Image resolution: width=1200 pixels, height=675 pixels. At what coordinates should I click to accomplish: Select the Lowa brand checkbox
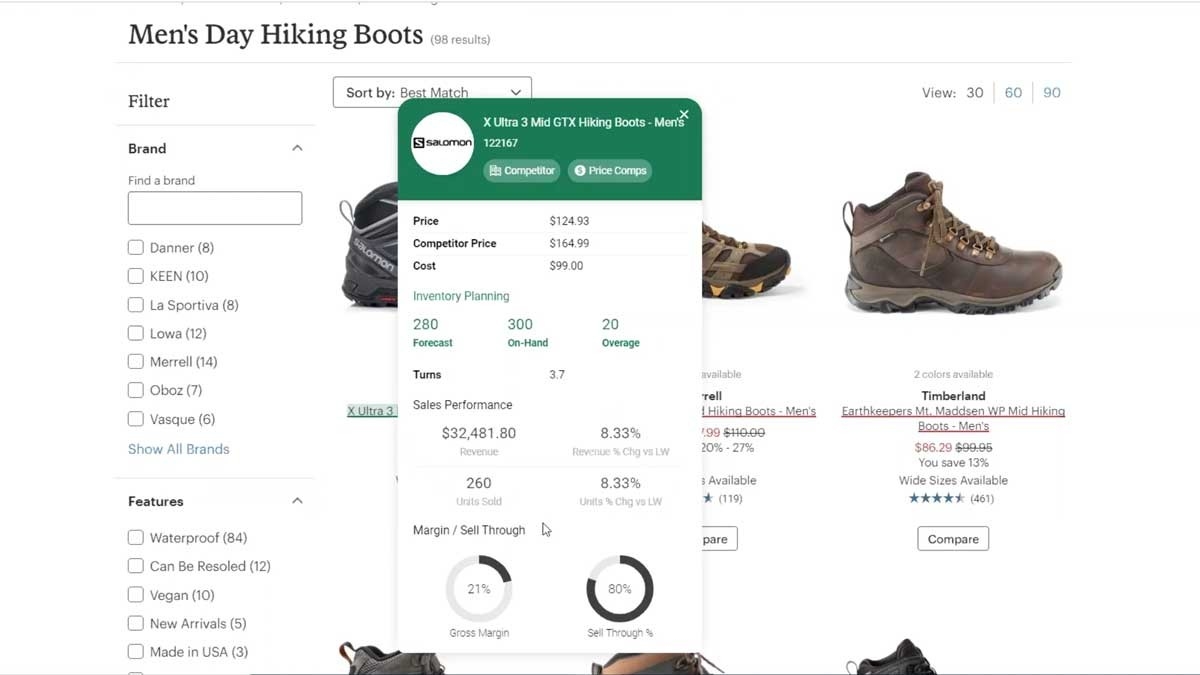(x=135, y=333)
